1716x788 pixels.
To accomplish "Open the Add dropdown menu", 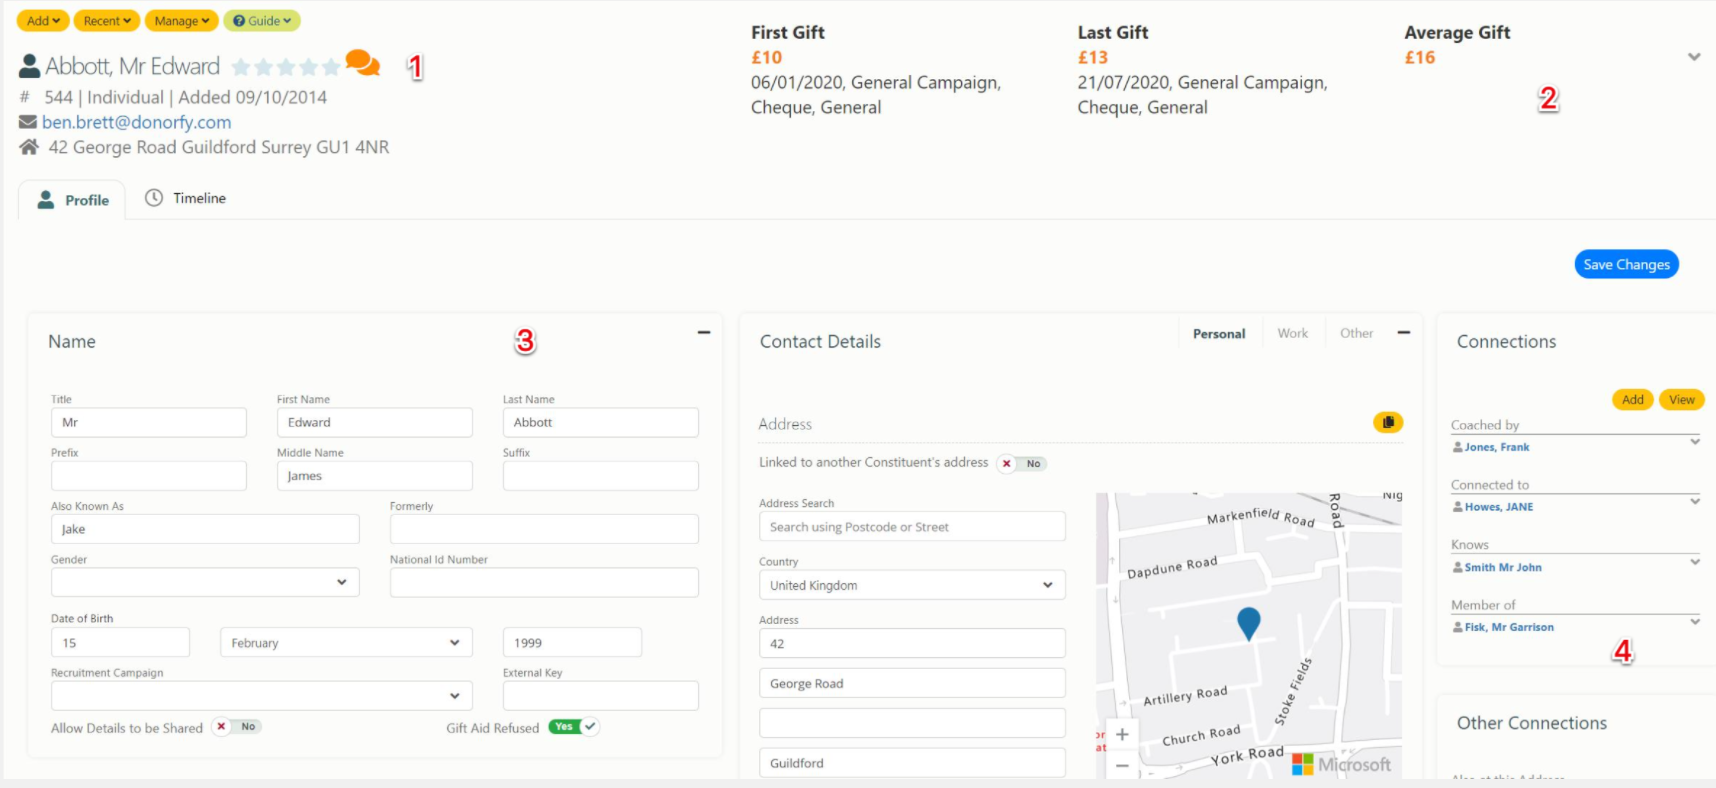I will coord(43,21).
